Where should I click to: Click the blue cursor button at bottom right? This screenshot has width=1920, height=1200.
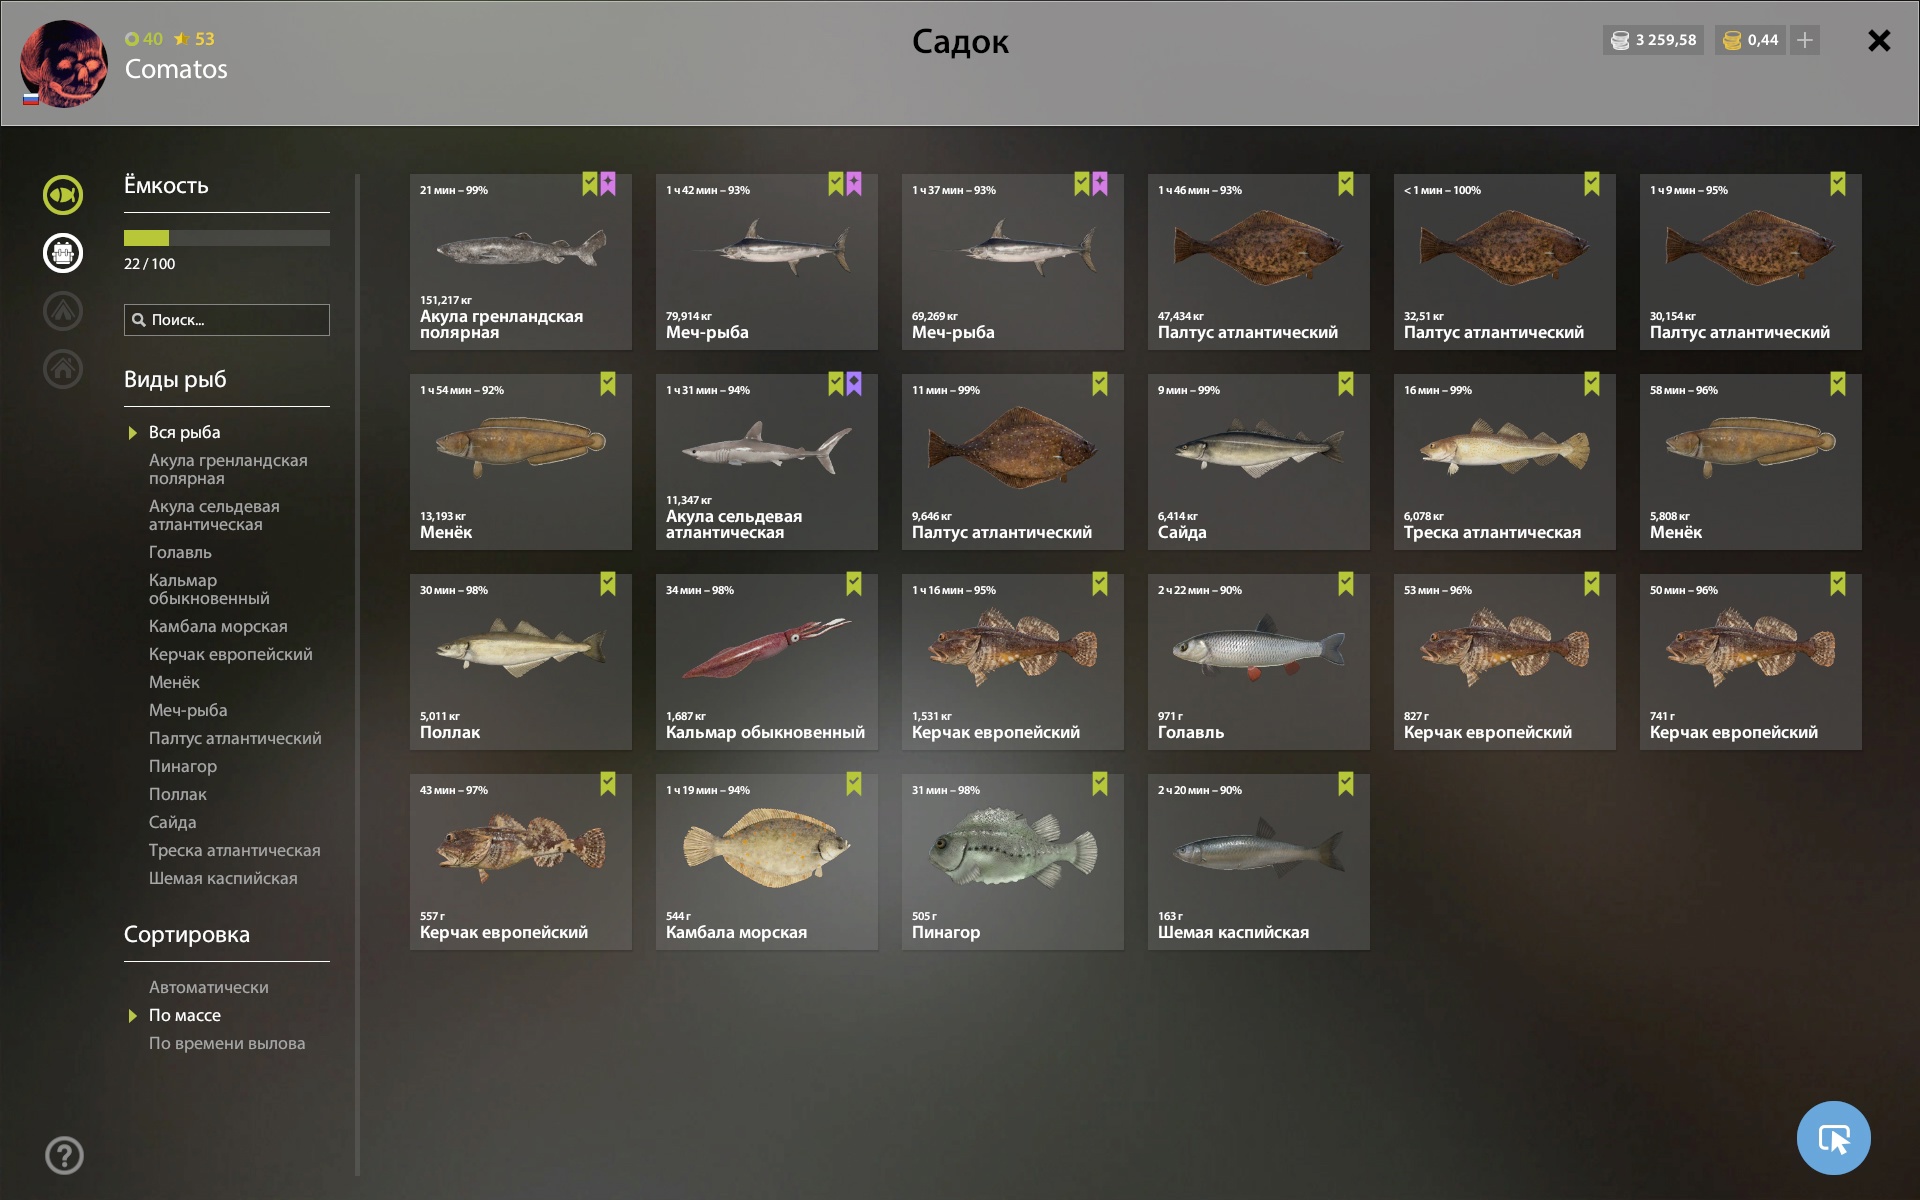tap(1833, 1138)
